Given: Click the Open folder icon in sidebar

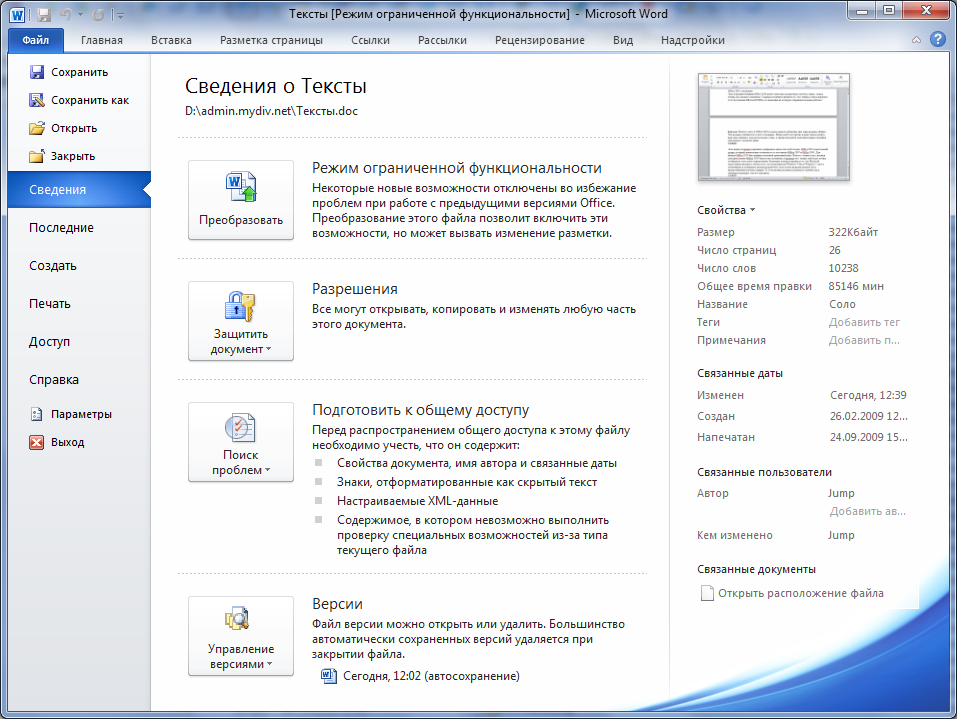Looking at the screenshot, I should click(x=37, y=128).
